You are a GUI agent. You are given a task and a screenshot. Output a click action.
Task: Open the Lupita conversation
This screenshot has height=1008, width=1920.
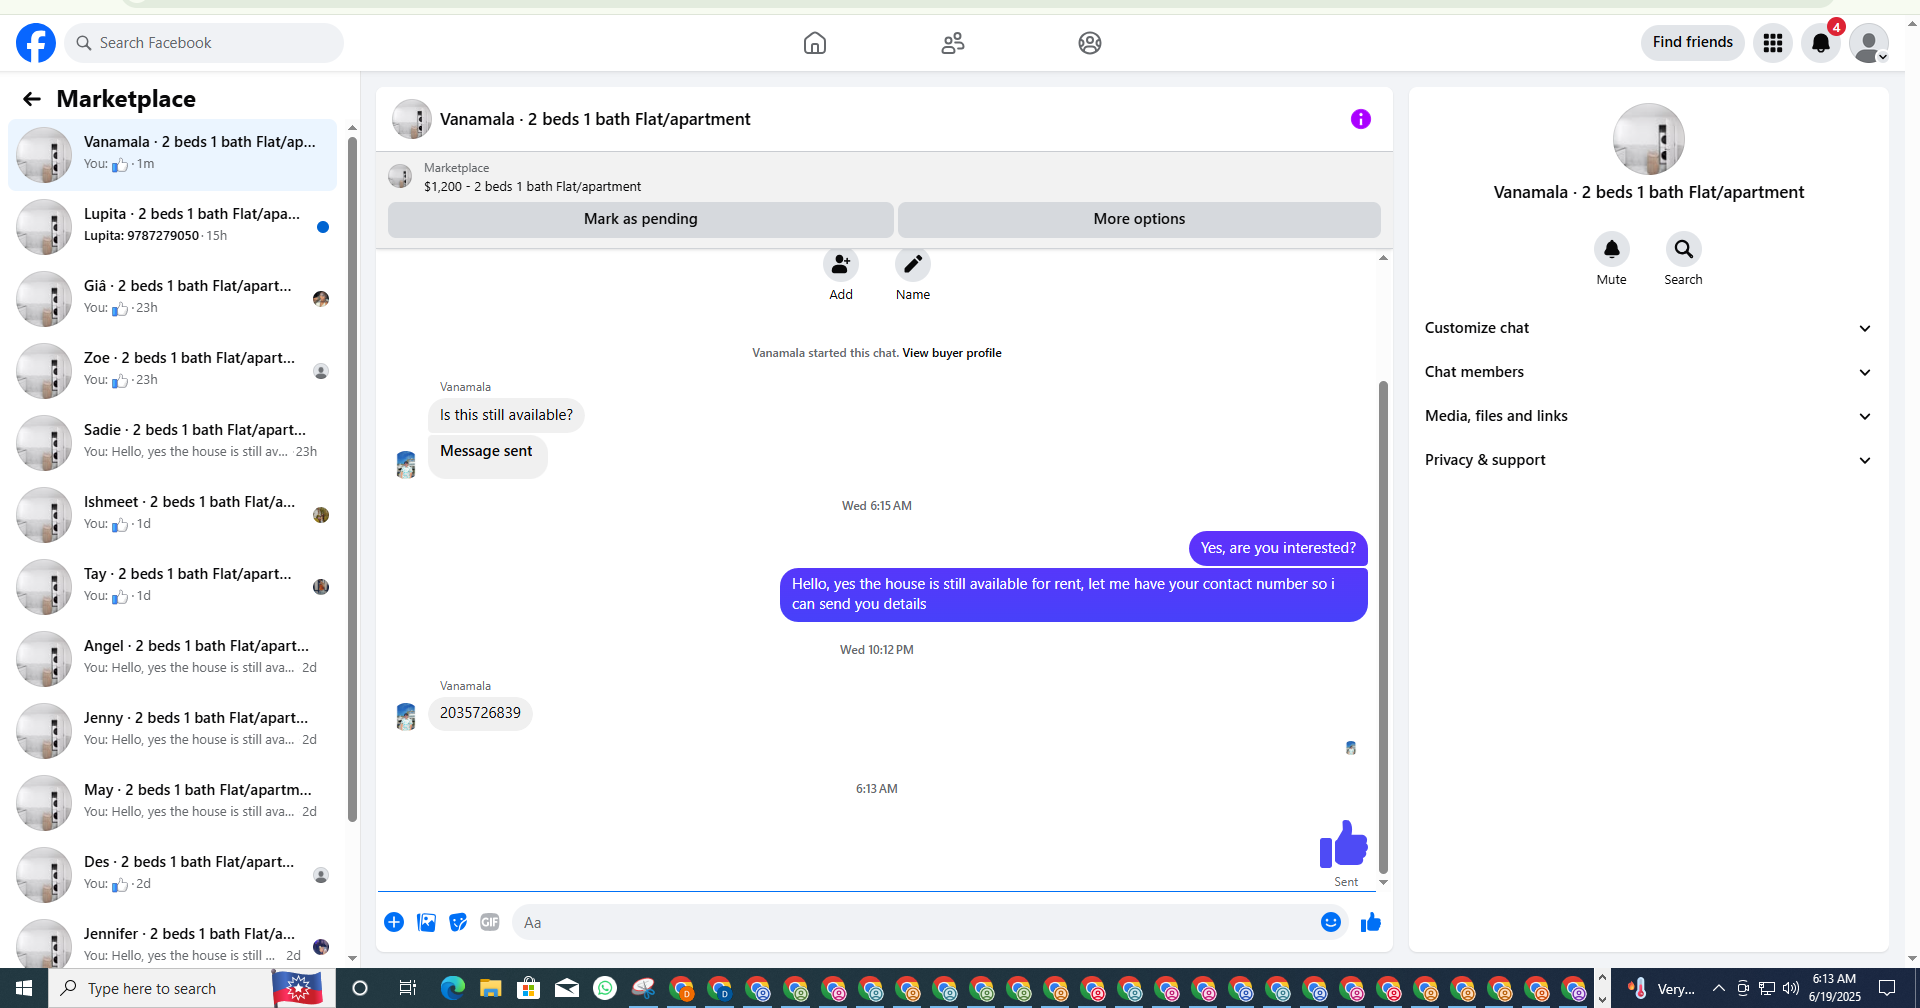click(172, 227)
